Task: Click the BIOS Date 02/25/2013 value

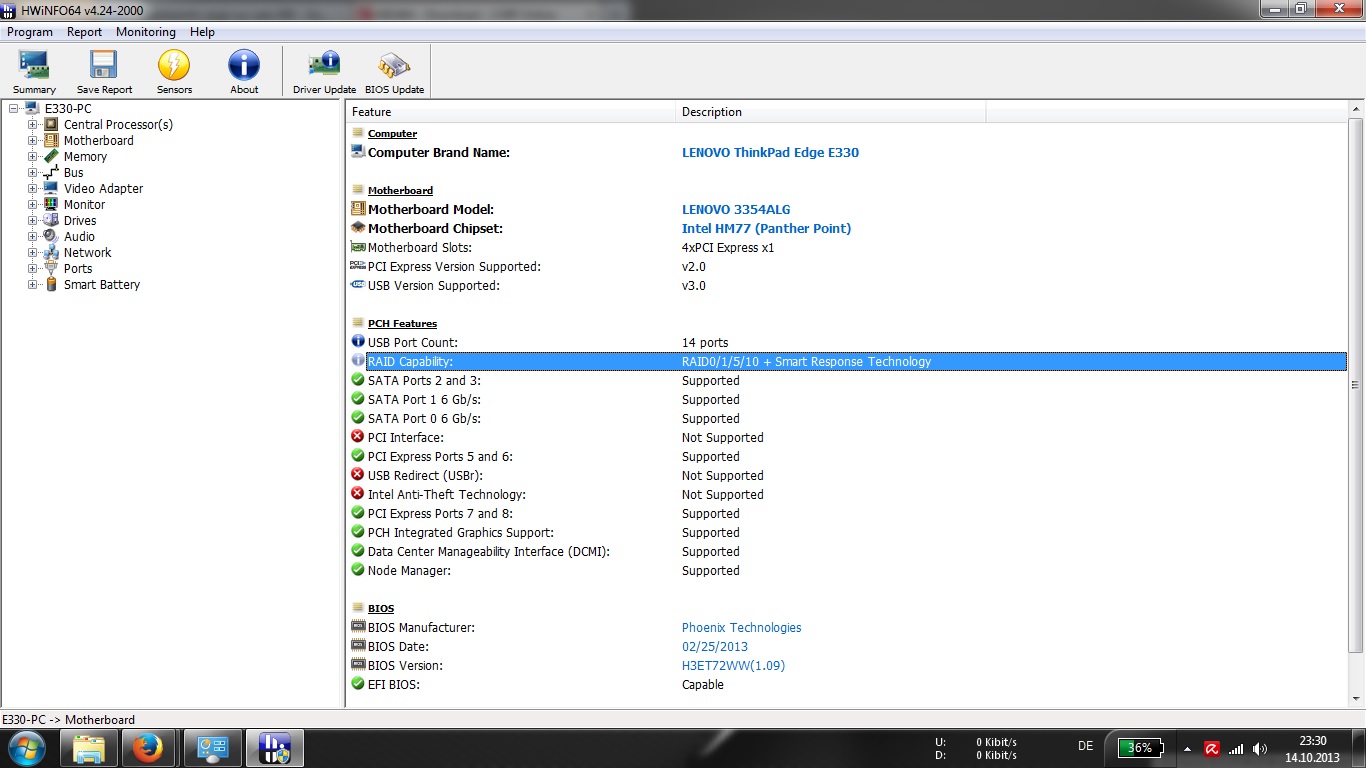Action: pyautogui.click(x=715, y=647)
